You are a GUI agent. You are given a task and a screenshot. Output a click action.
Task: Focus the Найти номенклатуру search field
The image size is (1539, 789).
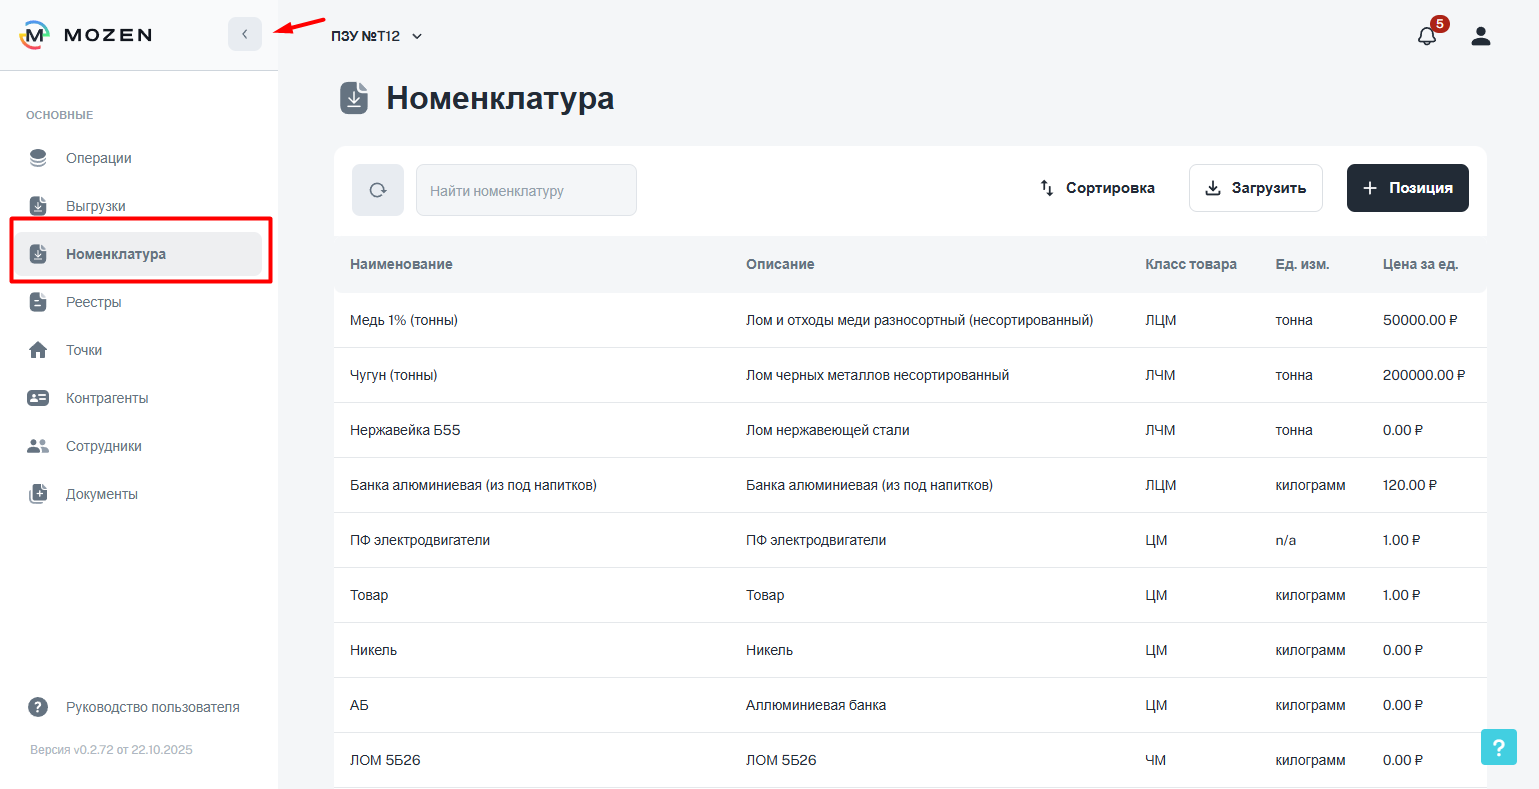click(x=526, y=190)
